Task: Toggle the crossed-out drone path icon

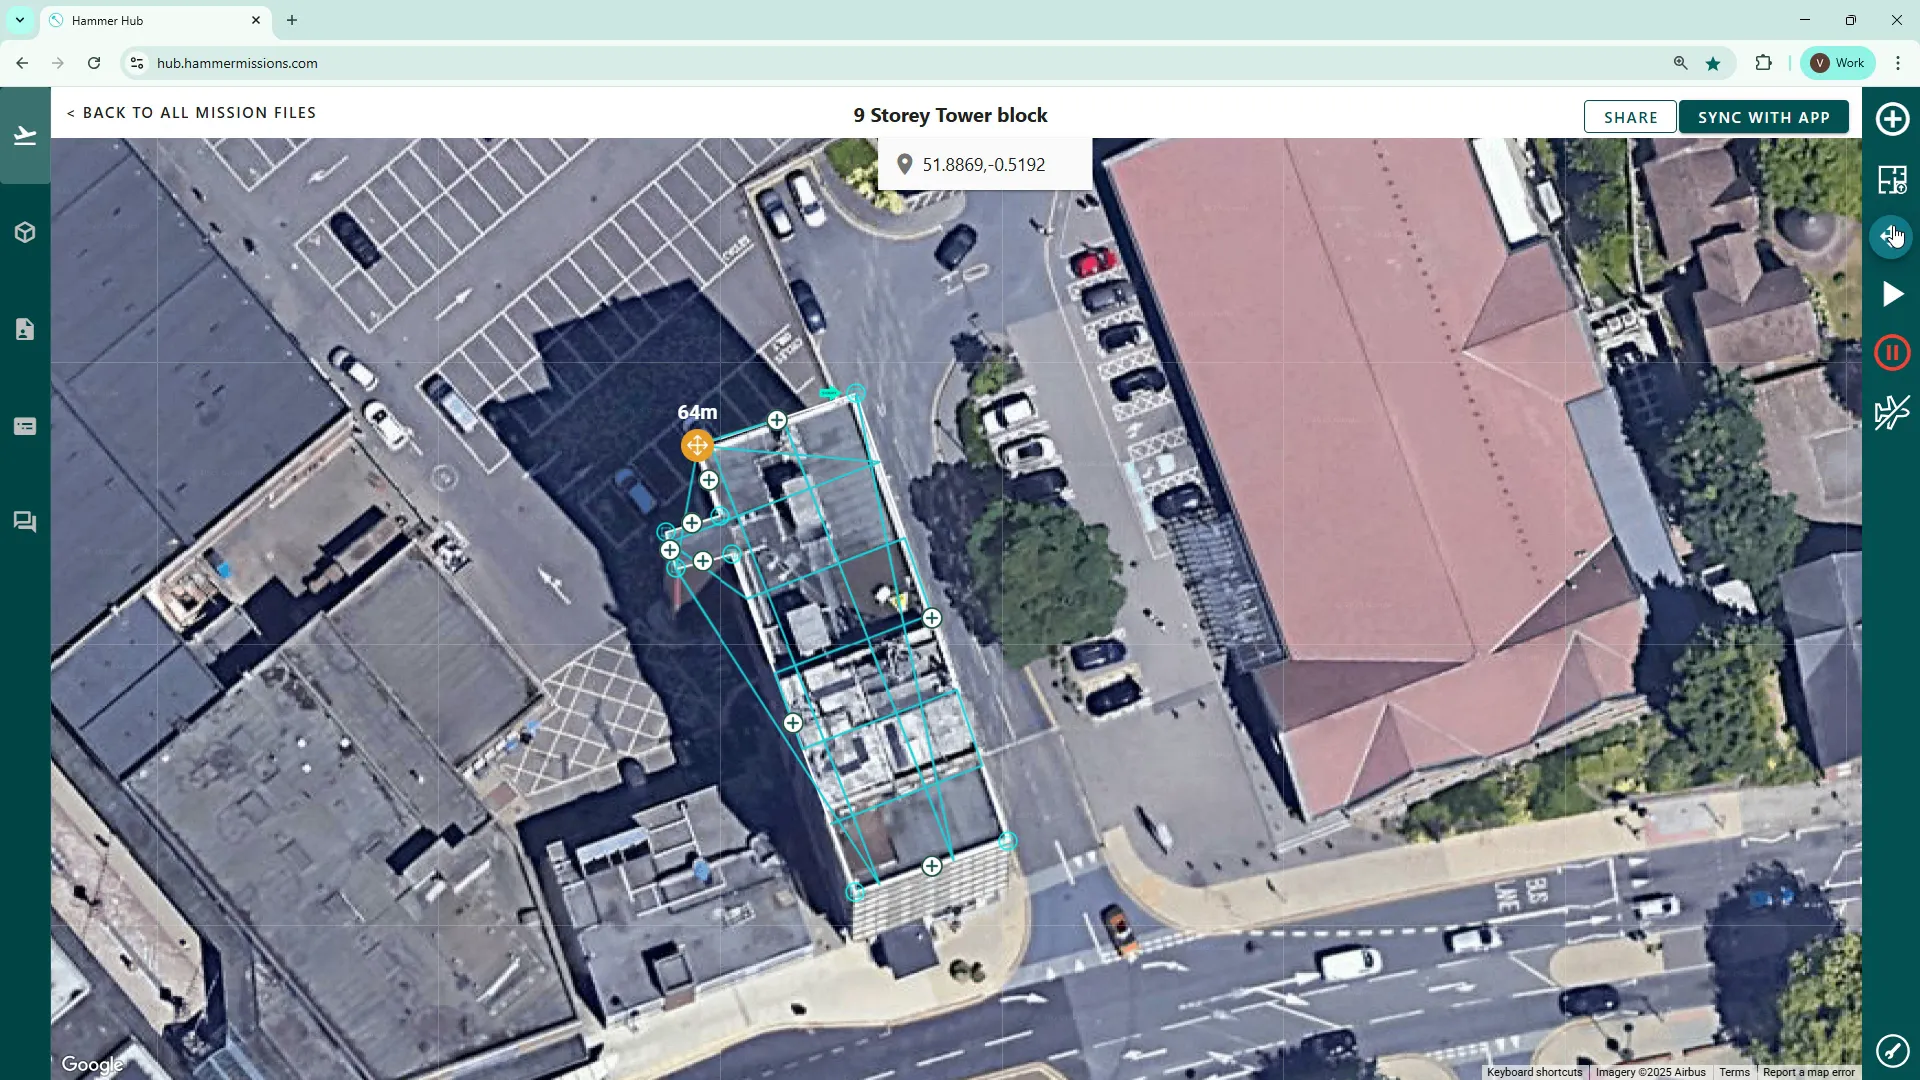Action: point(1891,412)
